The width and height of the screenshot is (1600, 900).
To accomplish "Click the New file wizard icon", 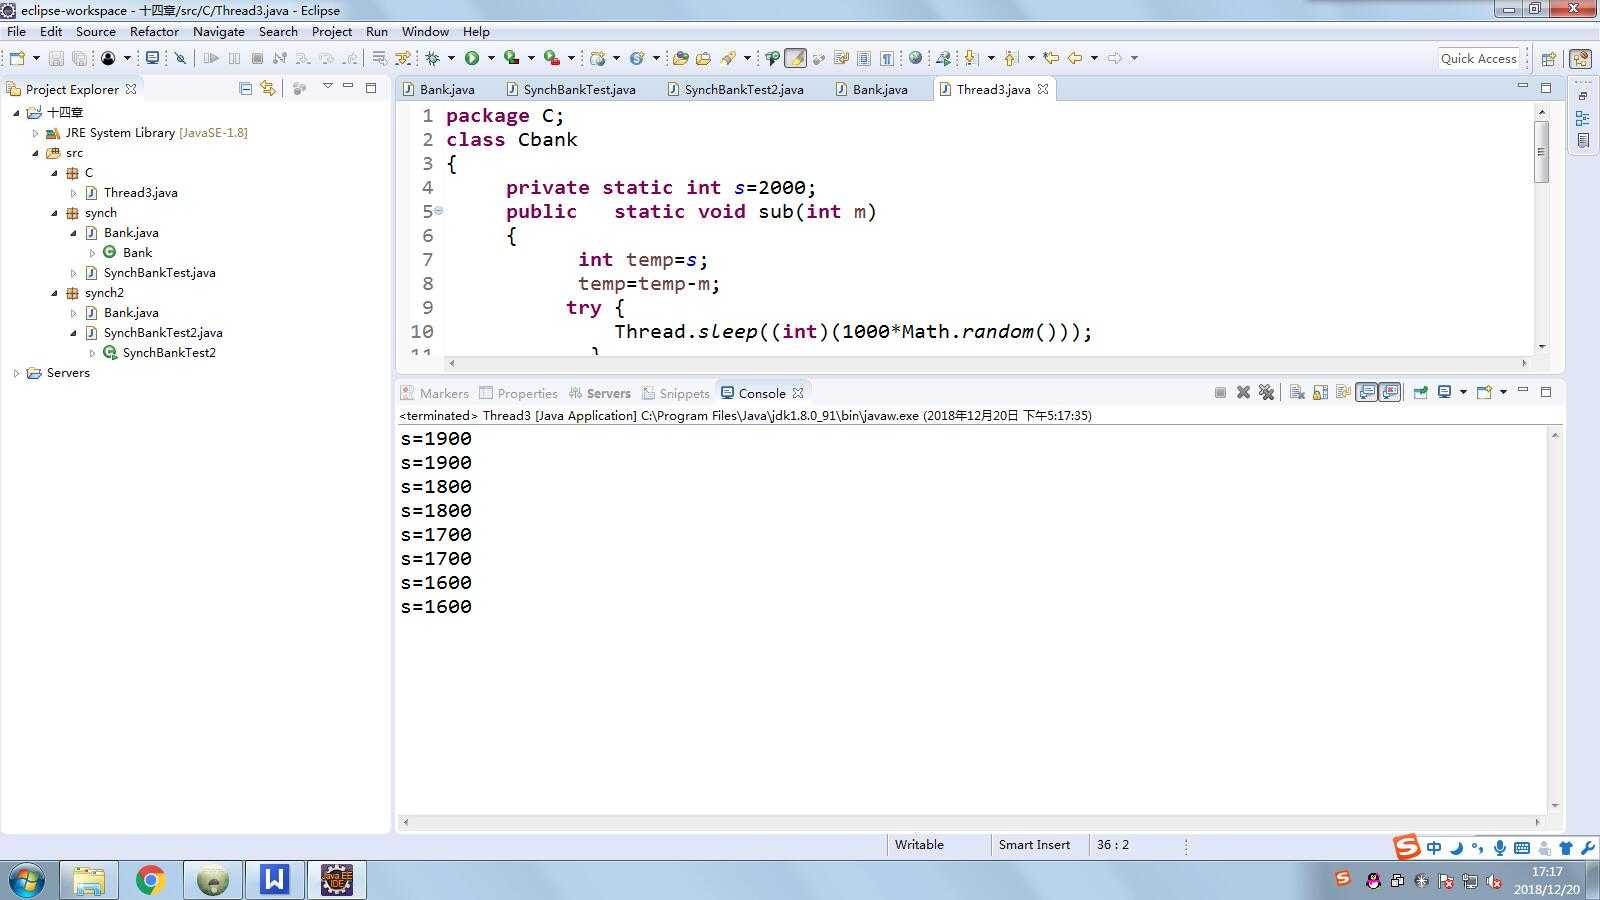I will click(x=17, y=58).
